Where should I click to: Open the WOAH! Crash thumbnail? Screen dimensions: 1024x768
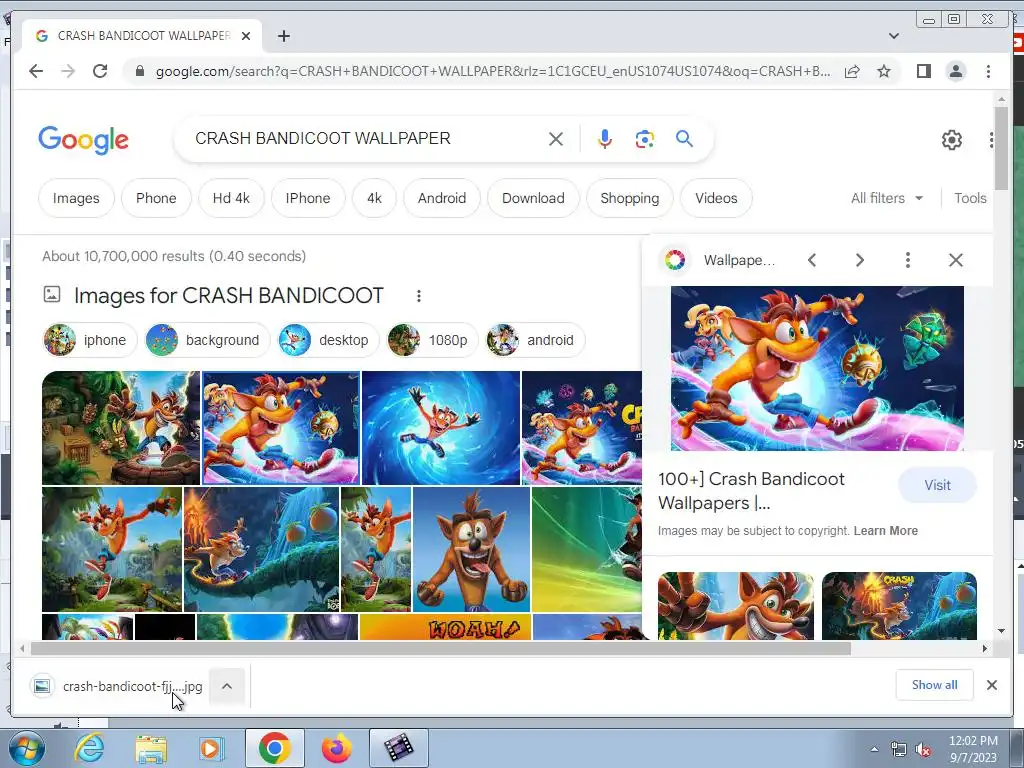coord(445,628)
